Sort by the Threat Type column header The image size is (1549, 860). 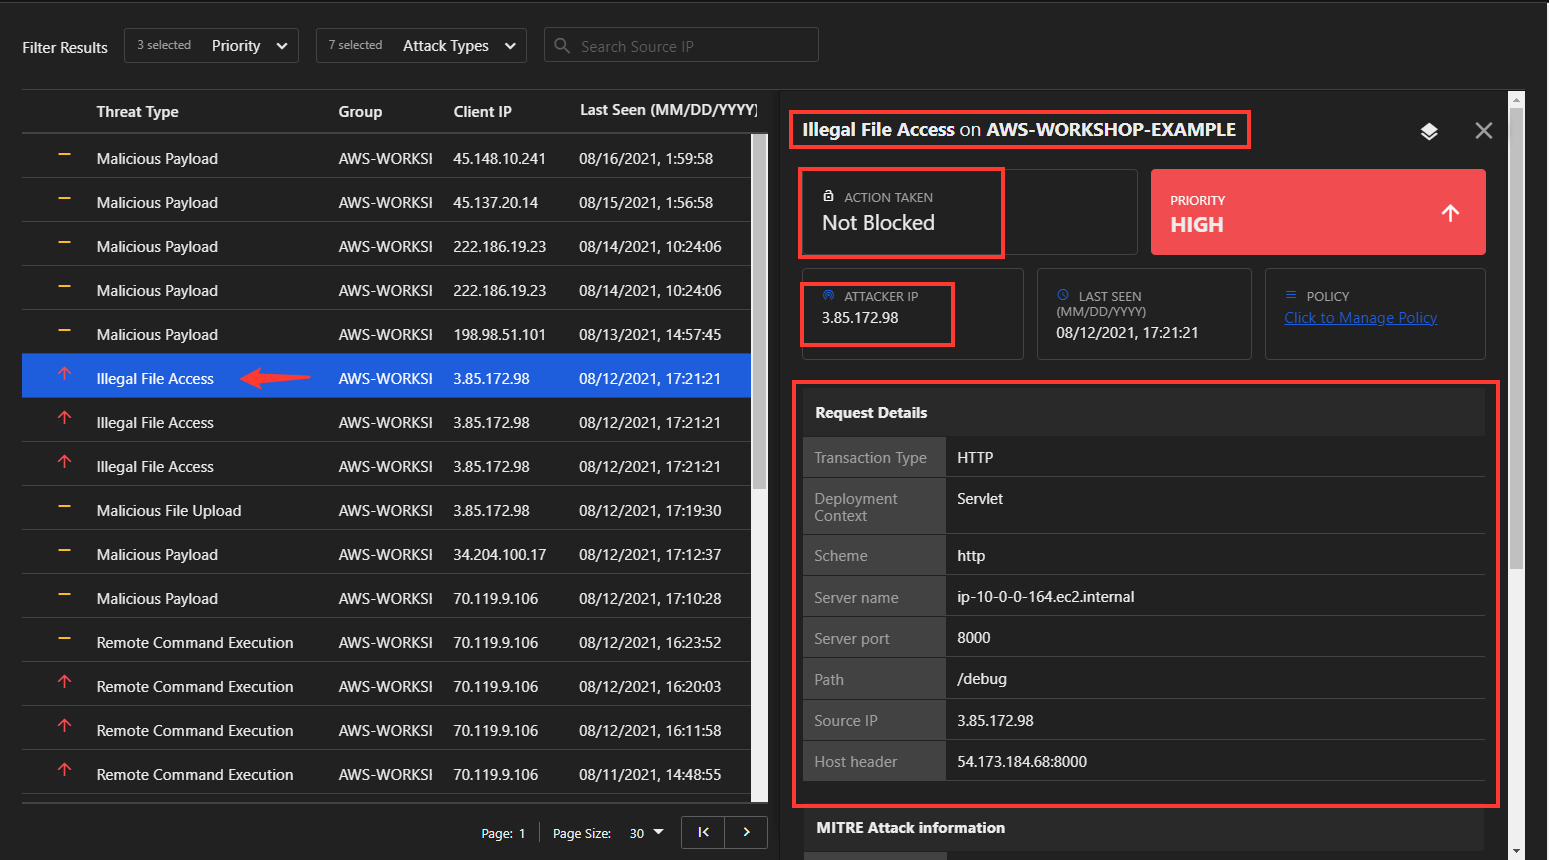(x=137, y=112)
